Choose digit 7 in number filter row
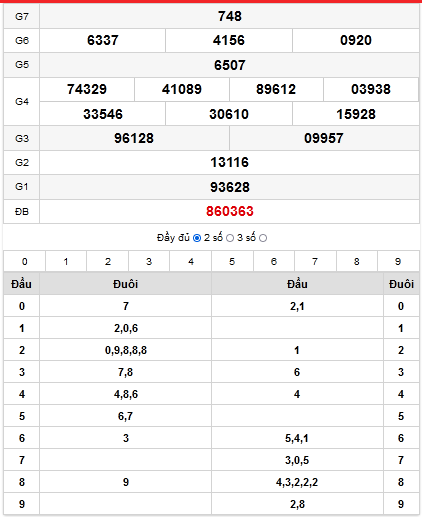422x517 pixels. [315, 262]
